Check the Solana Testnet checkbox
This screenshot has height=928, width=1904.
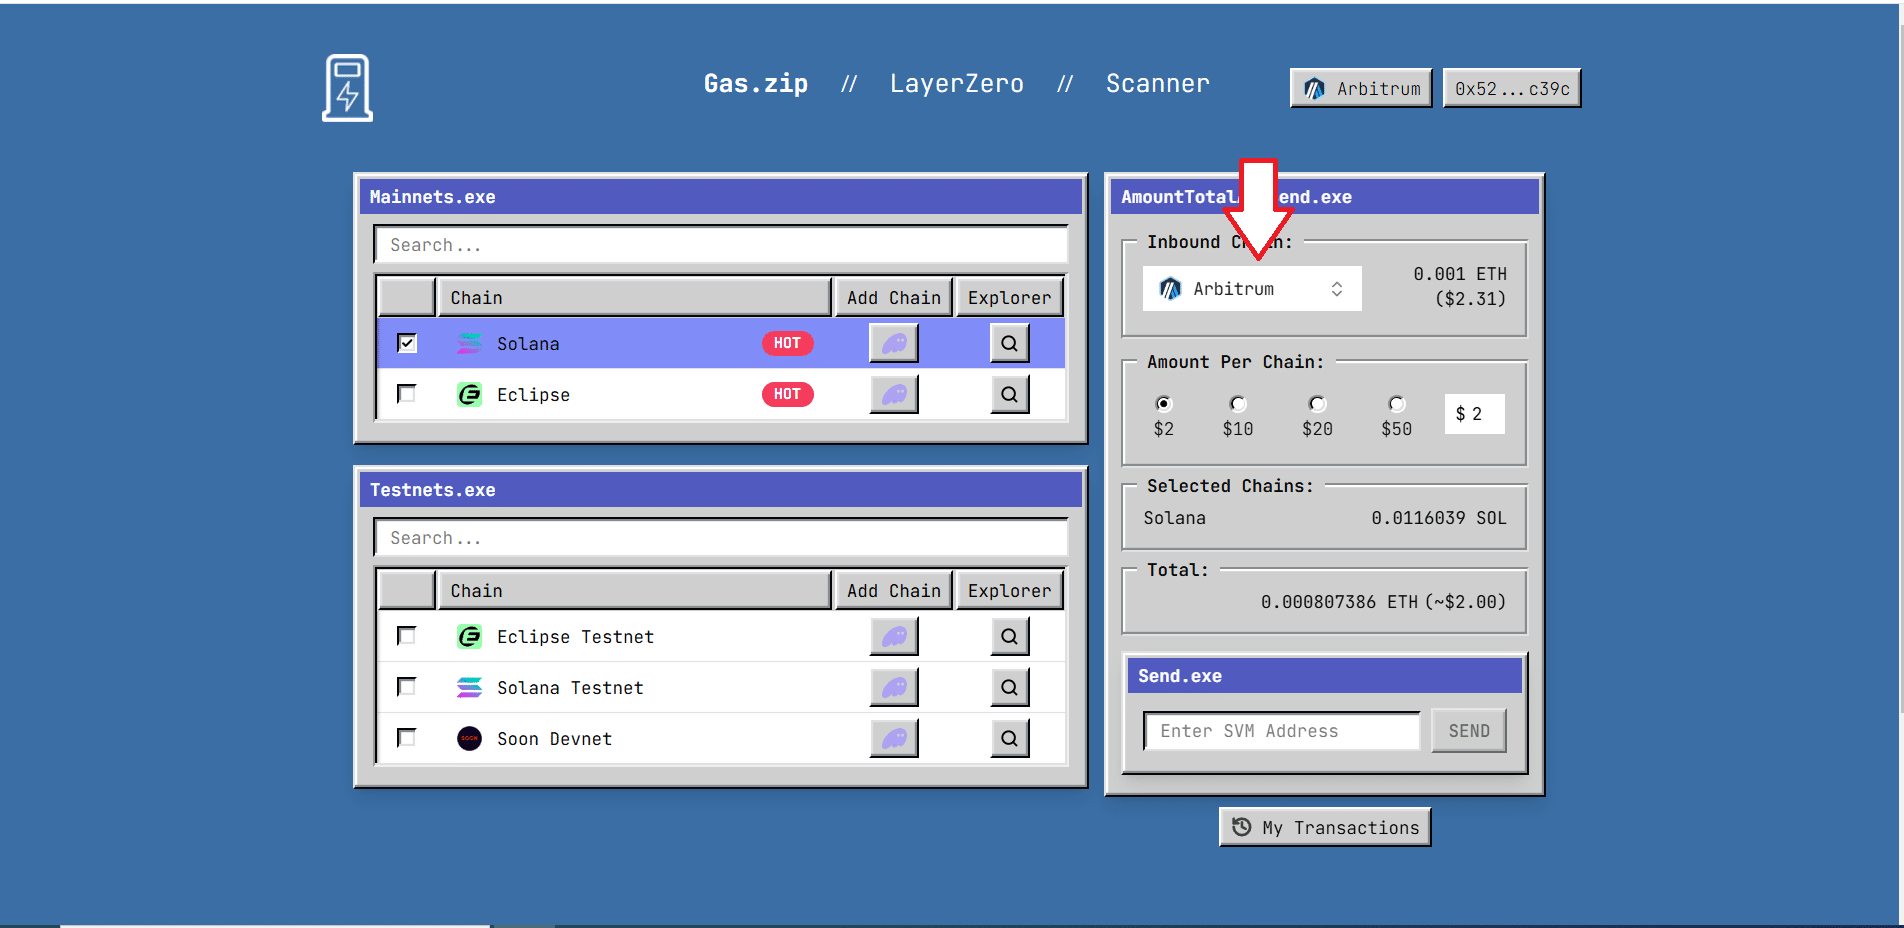click(x=406, y=687)
